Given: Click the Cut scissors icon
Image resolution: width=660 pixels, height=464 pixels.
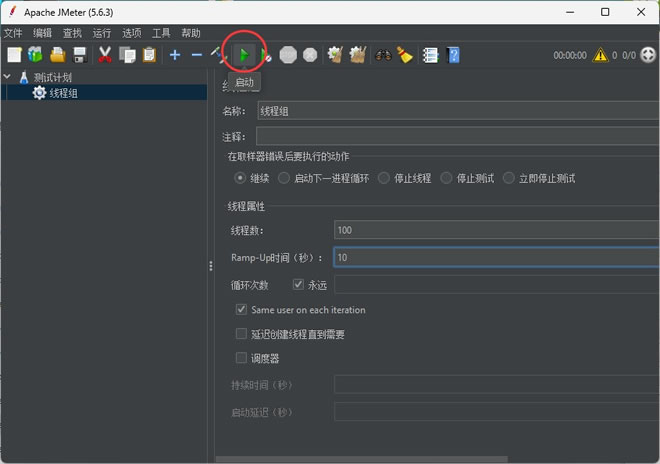Looking at the screenshot, I should [x=105, y=55].
